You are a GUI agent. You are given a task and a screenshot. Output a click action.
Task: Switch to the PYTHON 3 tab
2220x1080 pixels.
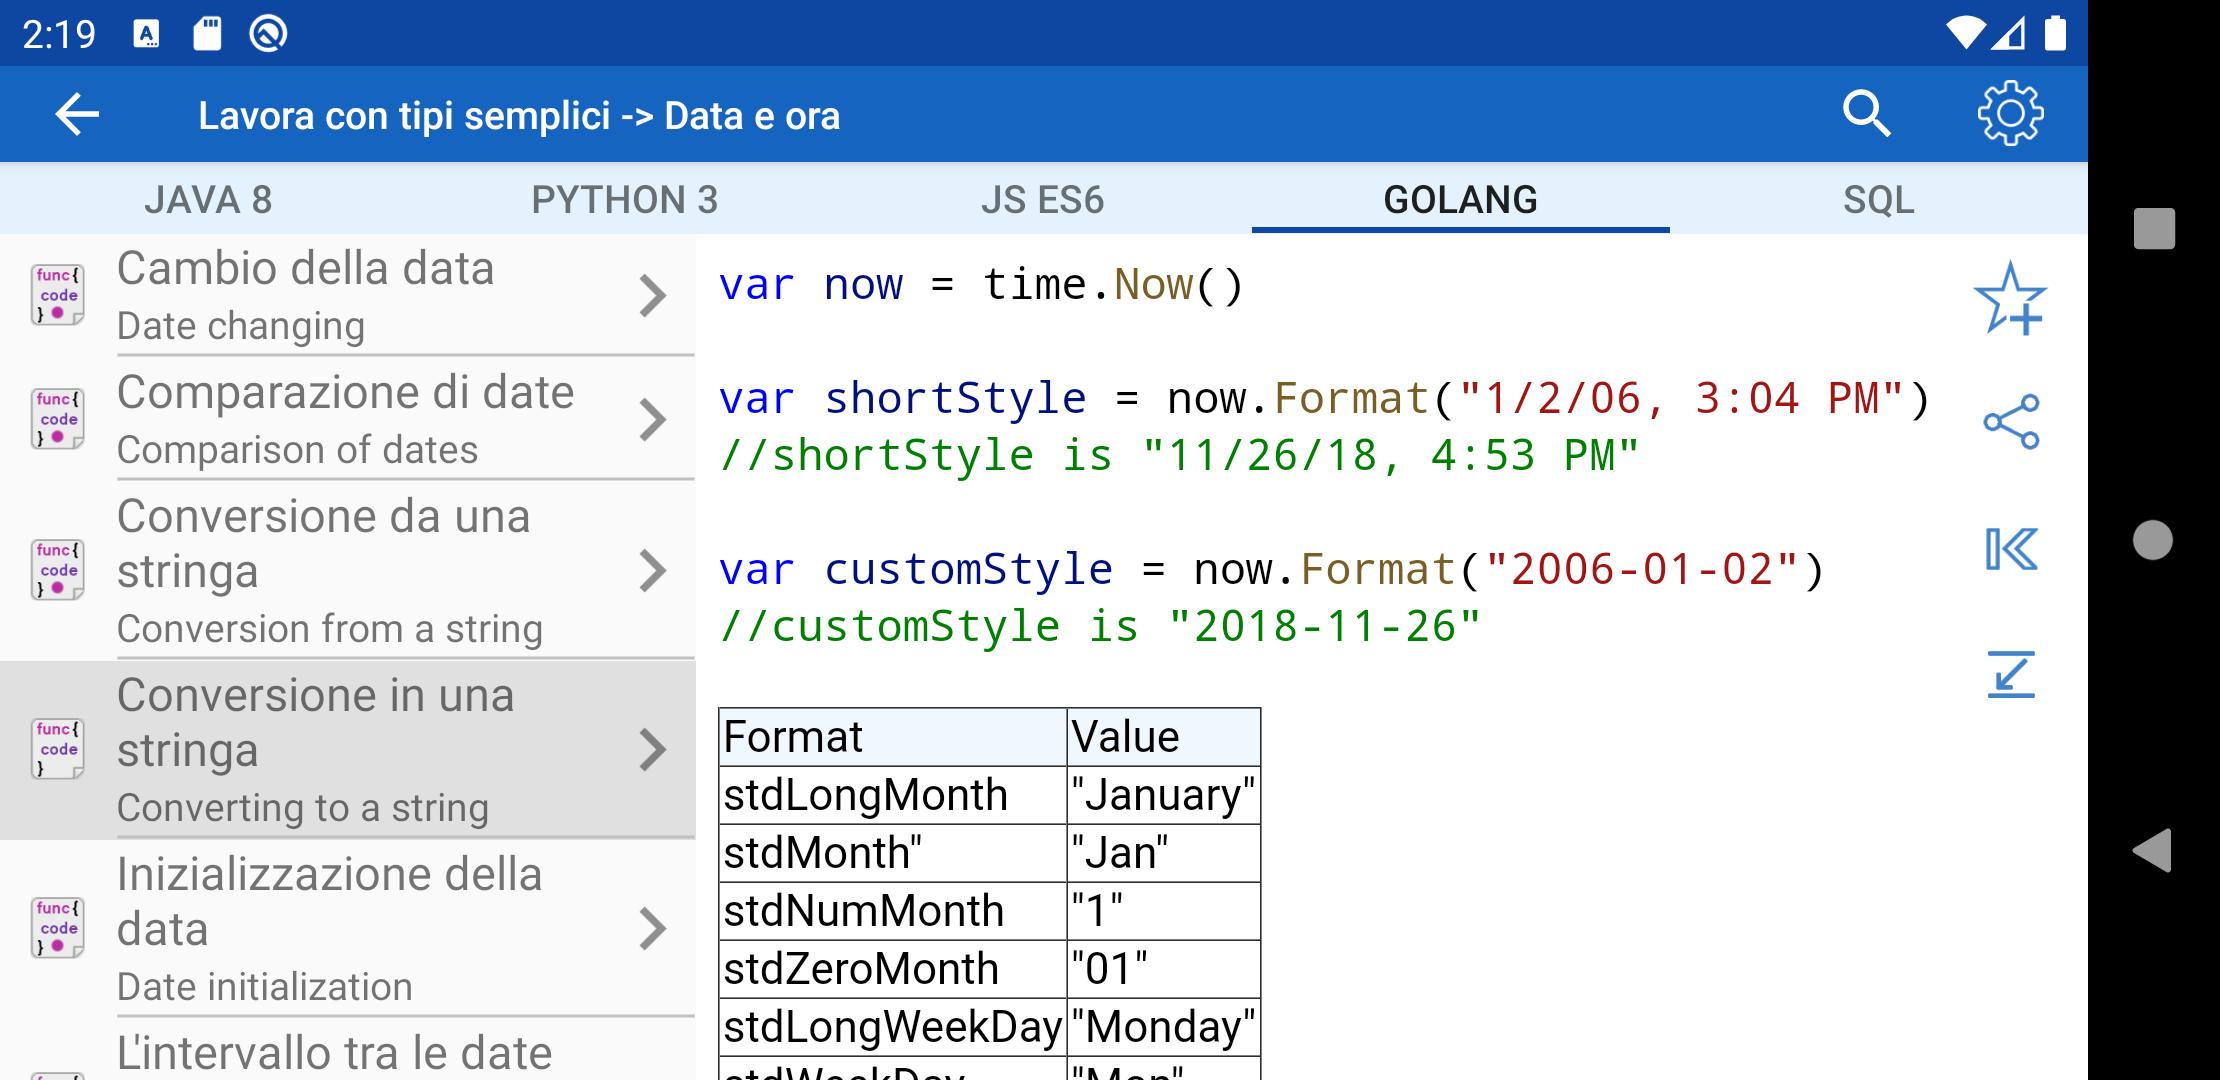[625, 200]
